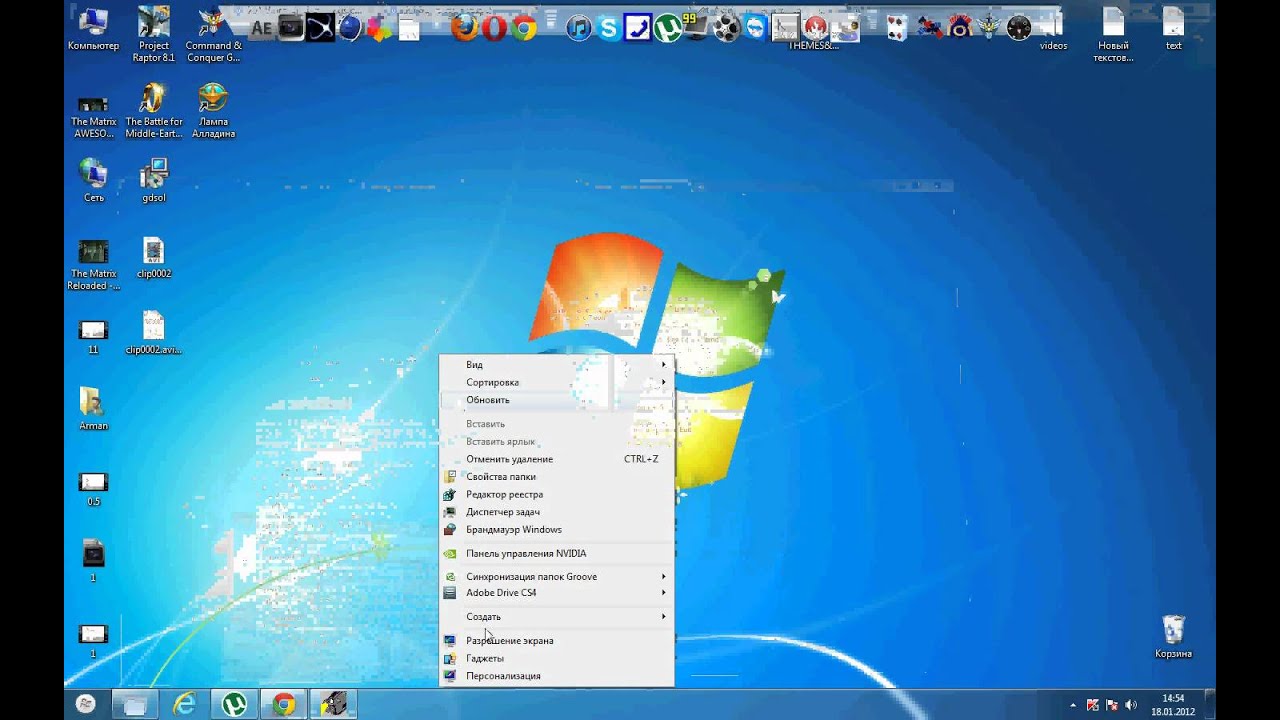Expand the Adobe Drive CS4 submenu
Image resolution: width=1280 pixels, height=720 pixels.
[x=557, y=593]
